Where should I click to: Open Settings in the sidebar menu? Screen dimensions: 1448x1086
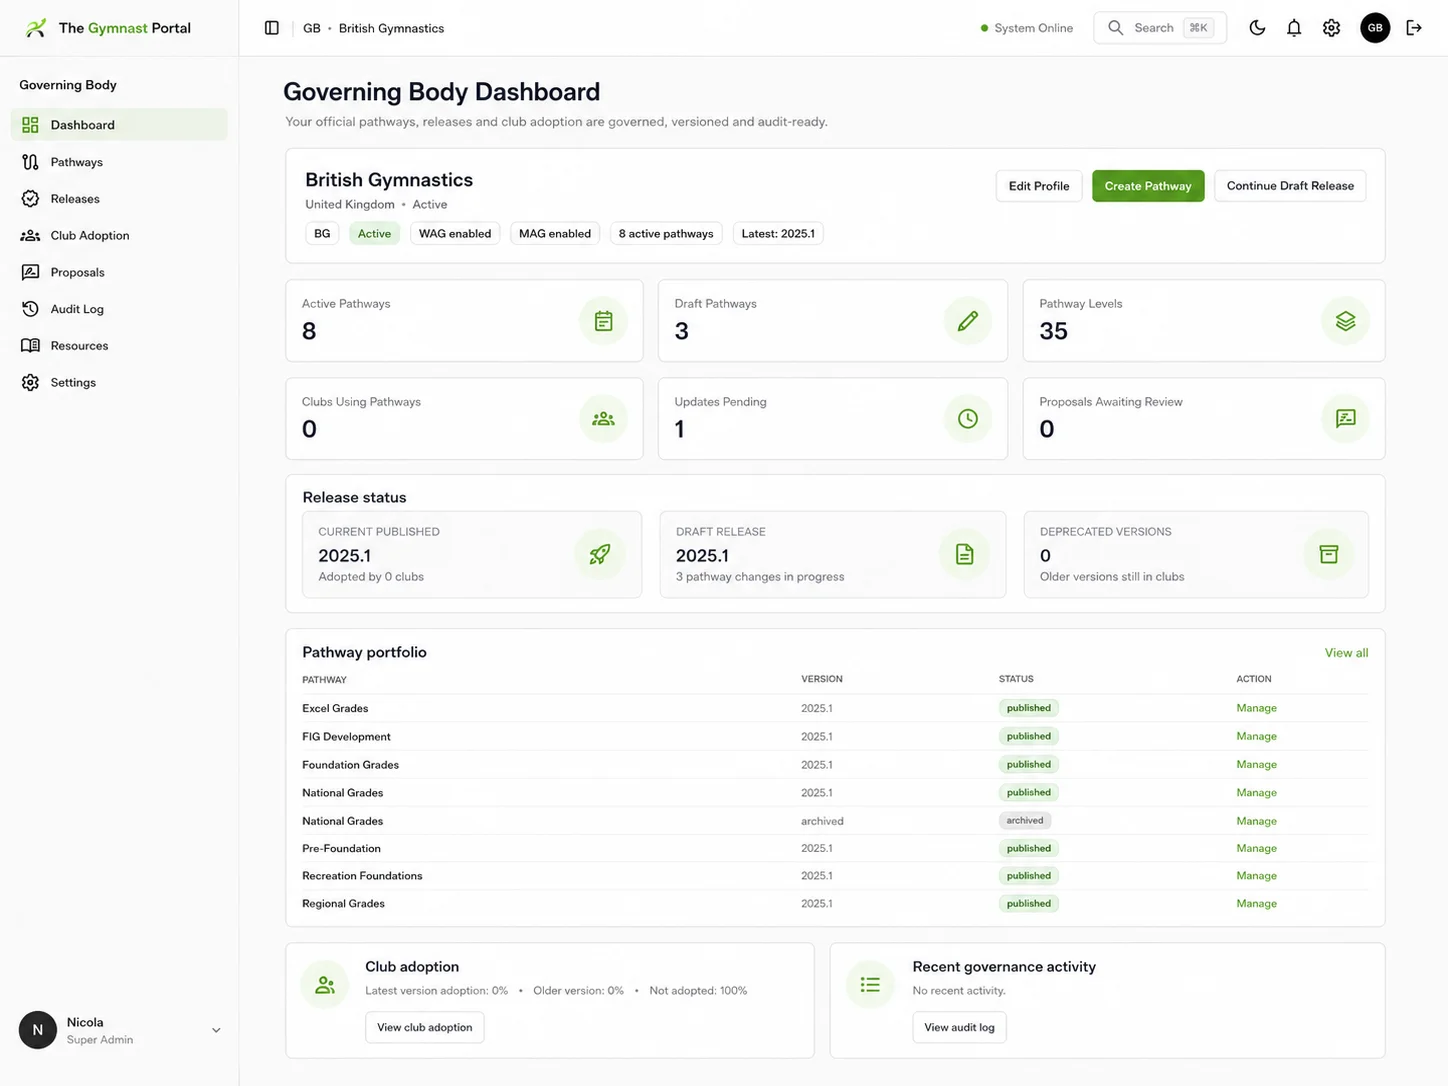(119, 383)
